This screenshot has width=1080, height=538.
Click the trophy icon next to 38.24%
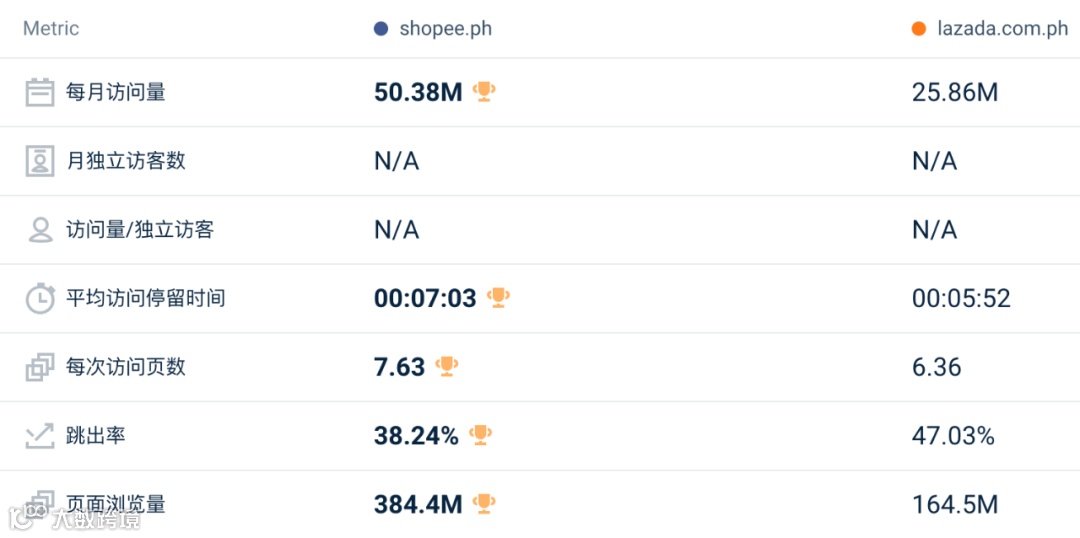click(x=481, y=435)
